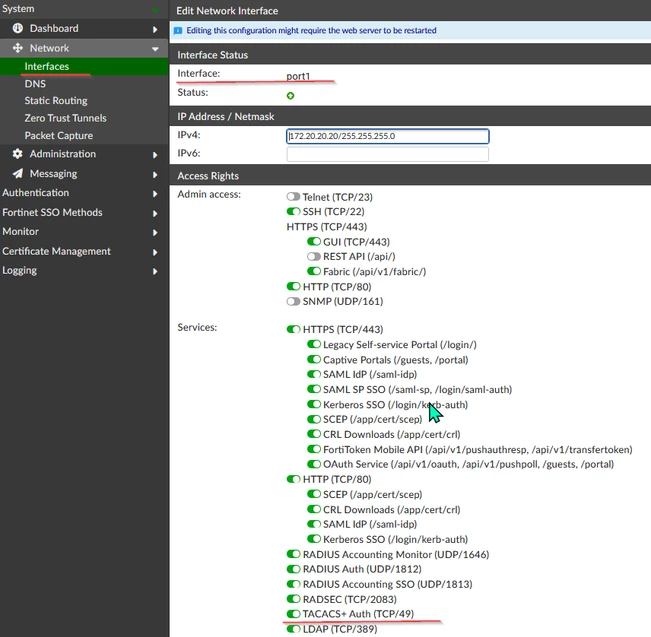Screen dimensions: 651x637
Task: Expand the Messaging menu arrow
Action: [x=155, y=175]
